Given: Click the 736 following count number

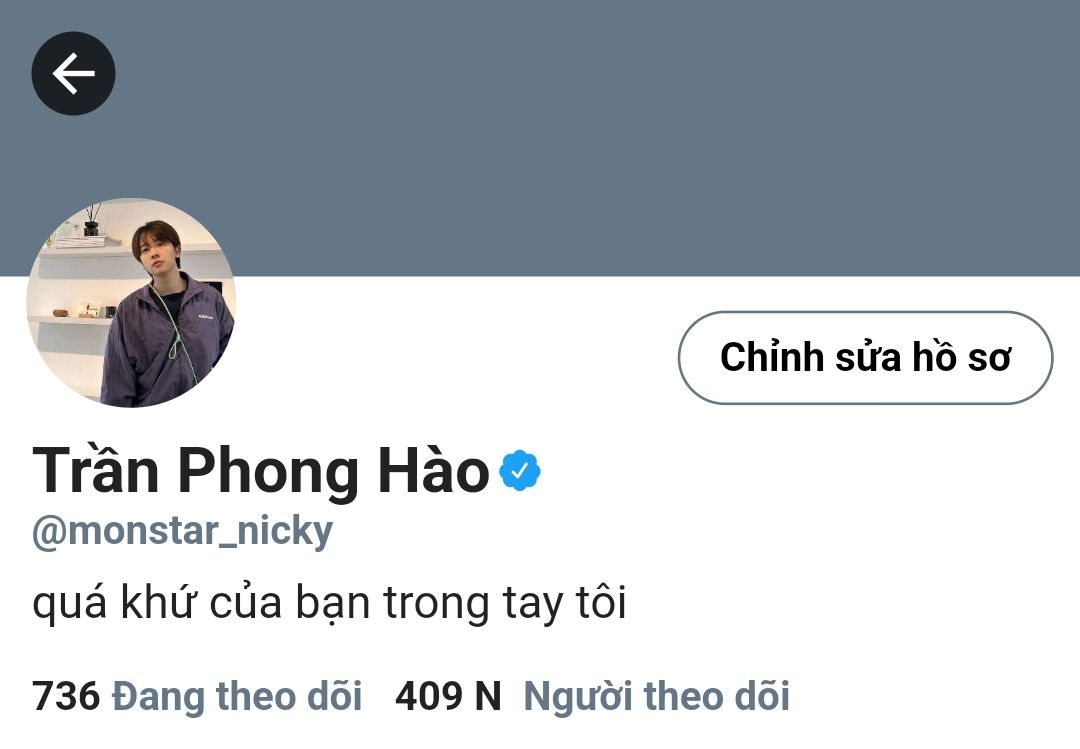Looking at the screenshot, I should [x=66, y=696].
